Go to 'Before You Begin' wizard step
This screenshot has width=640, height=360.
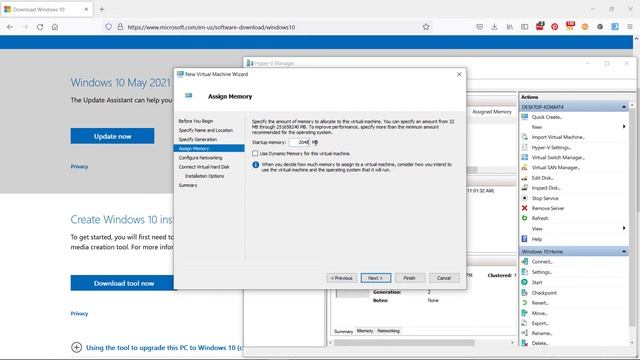[x=196, y=121]
